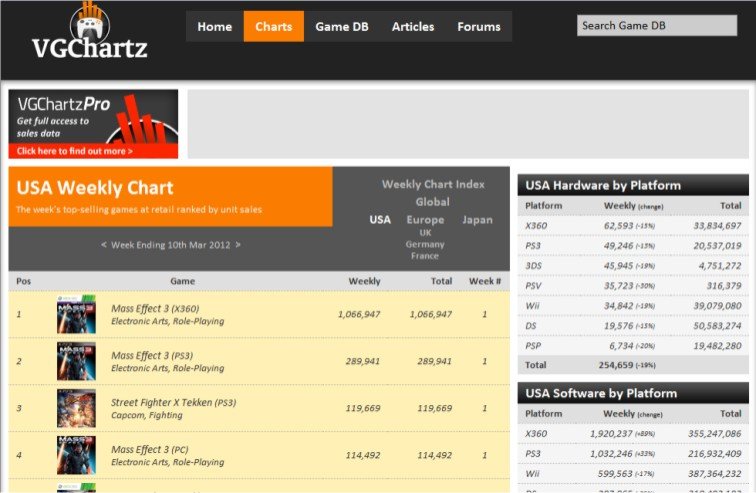
Task: Switch to the Japan chart
Action: (477, 220)
